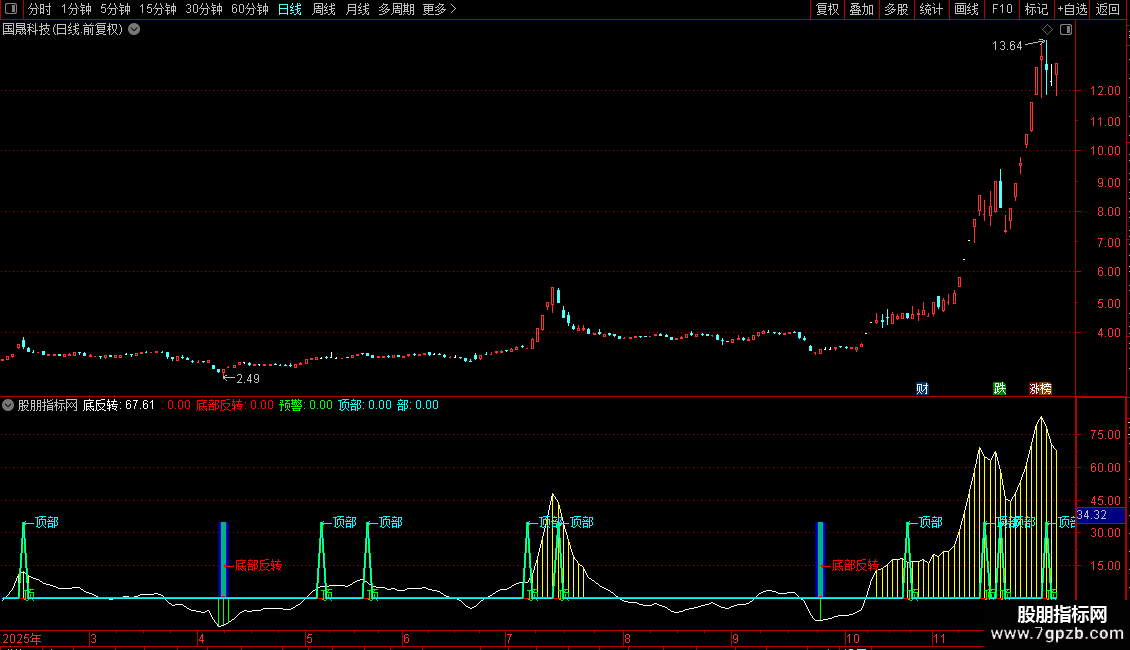1130x650 pixels.
Task: Click the 34.32 value label on axis
Action: tap(1092, 515)
